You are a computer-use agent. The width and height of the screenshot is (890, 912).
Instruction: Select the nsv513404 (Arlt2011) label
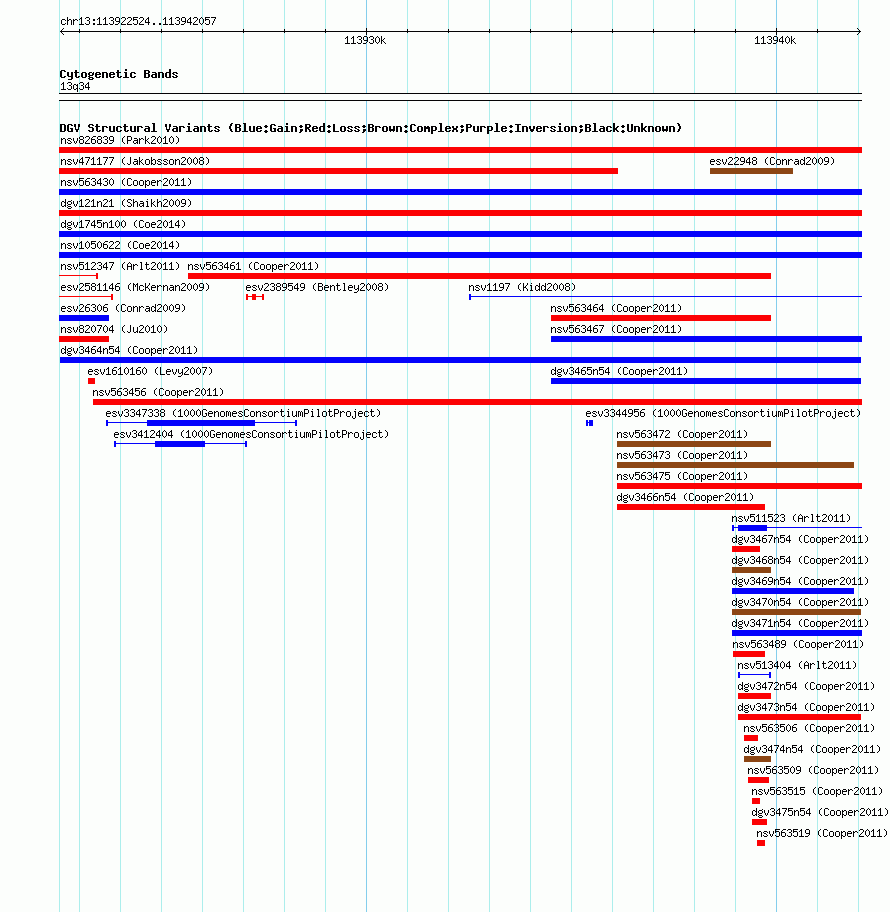797,665
